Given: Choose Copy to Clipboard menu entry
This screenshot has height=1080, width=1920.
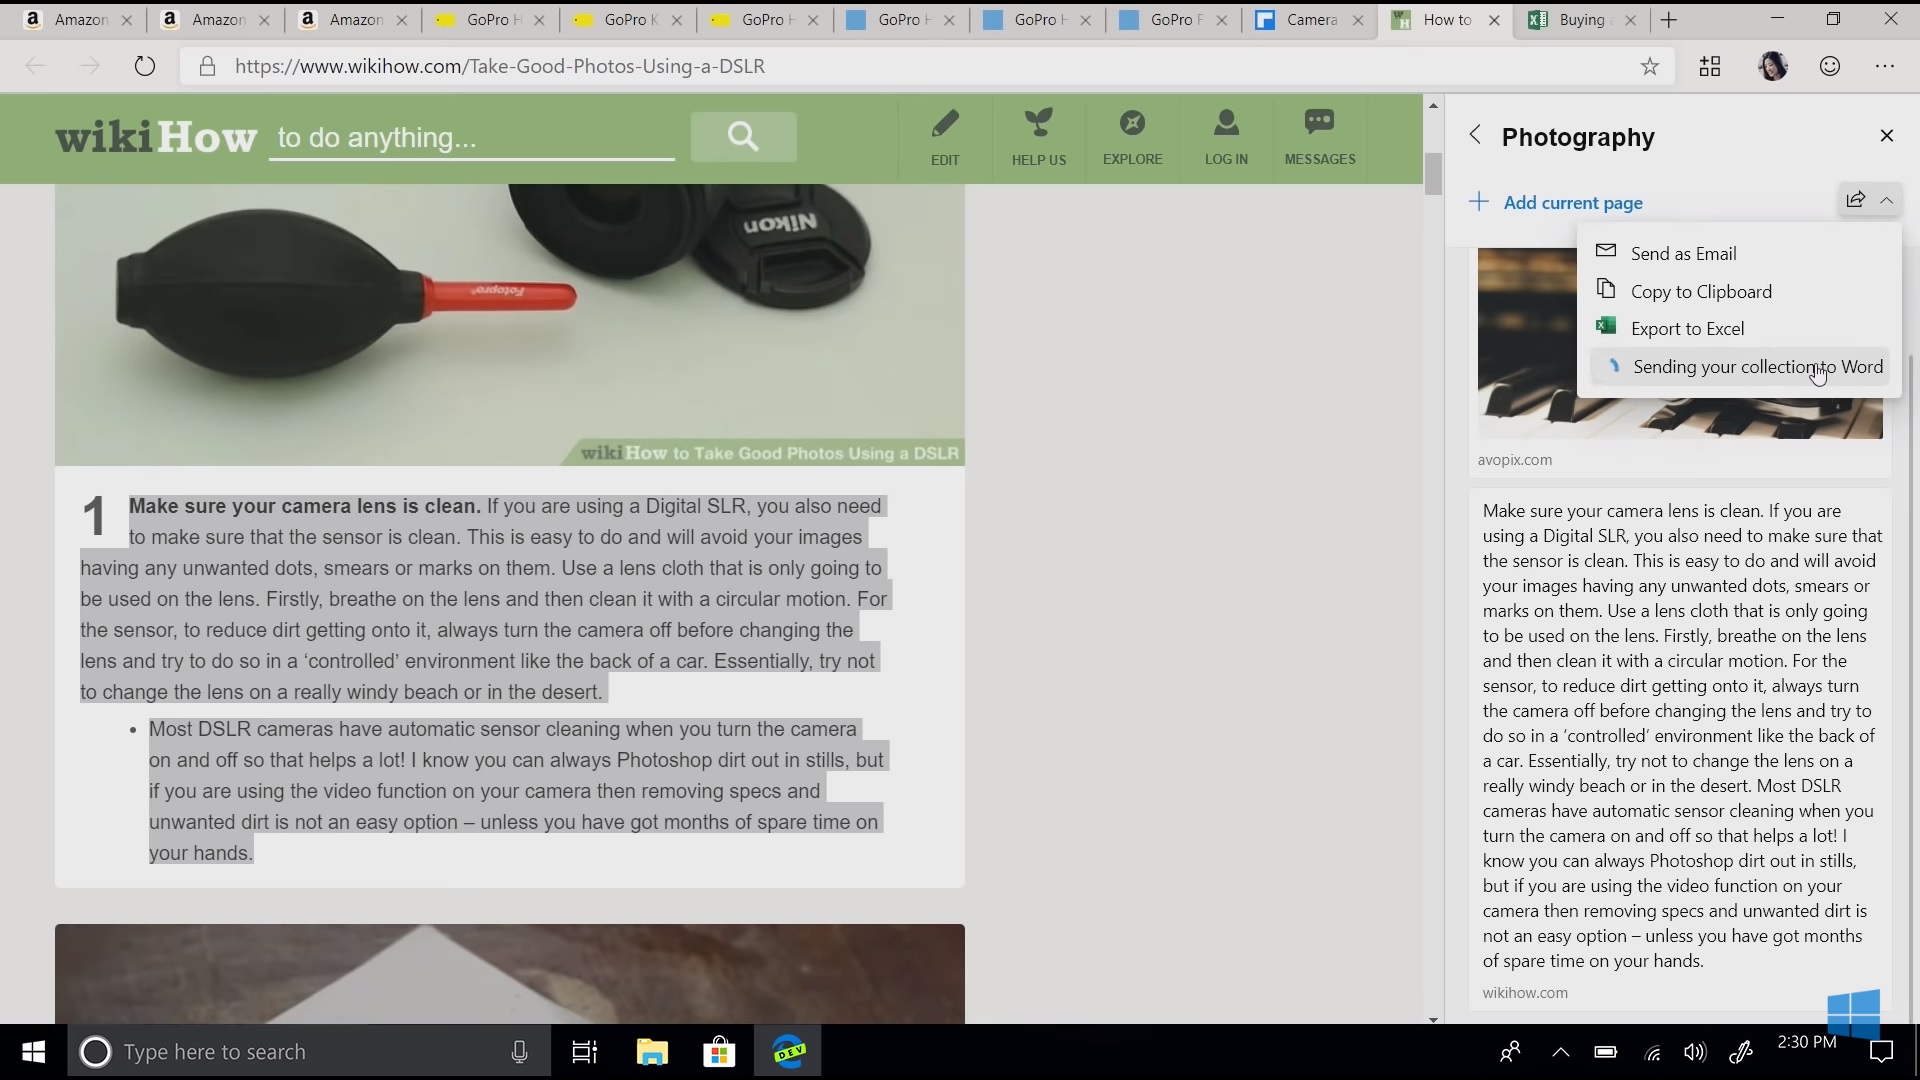Looking at the screenshot, I should [x=1700, y=292].
